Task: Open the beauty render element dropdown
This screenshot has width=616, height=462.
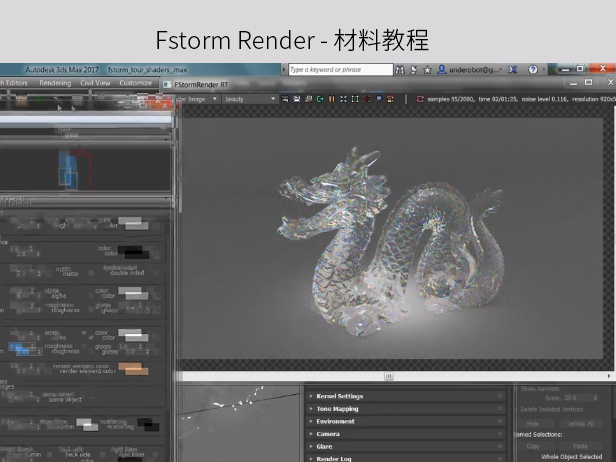Action: (x=249, y=100)
